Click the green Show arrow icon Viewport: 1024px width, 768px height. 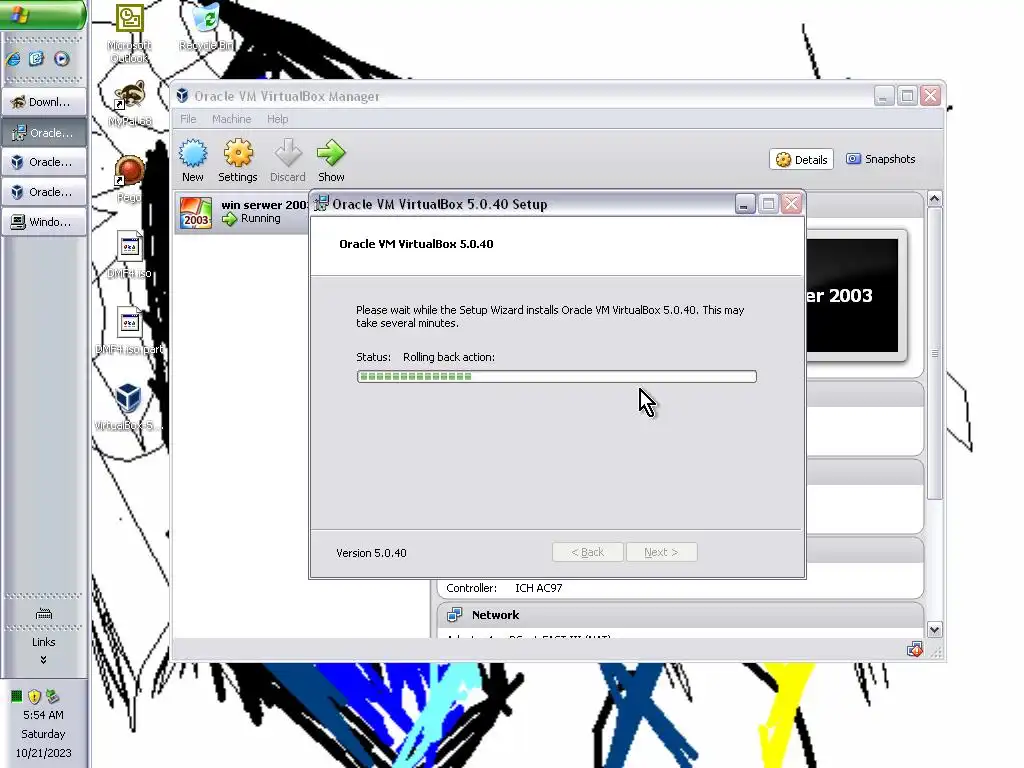(x=331, y=160)
